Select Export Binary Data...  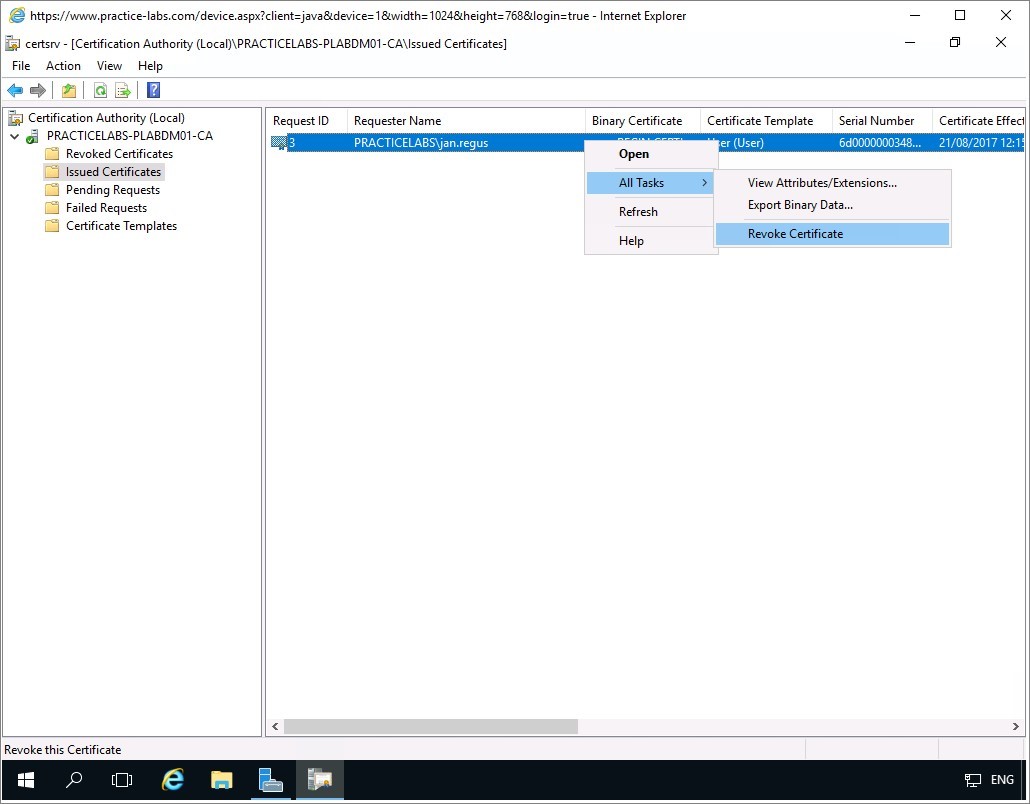point(832,205)
